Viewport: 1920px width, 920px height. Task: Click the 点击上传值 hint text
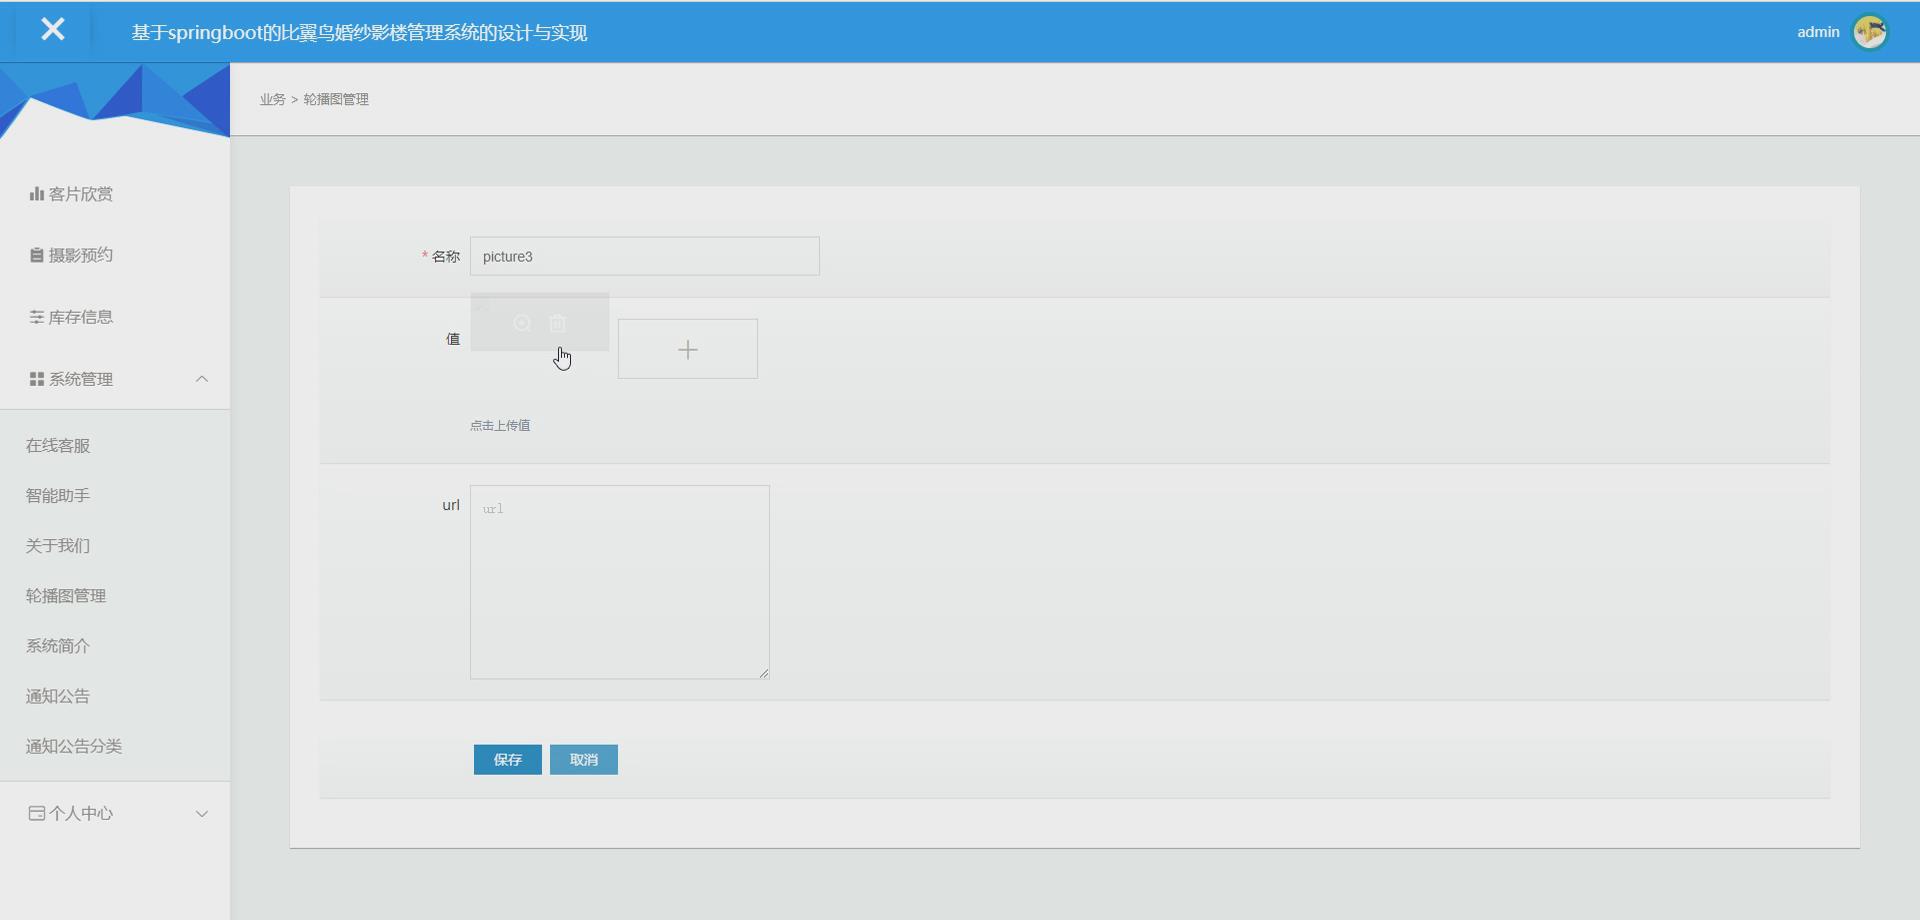[500, 425]
